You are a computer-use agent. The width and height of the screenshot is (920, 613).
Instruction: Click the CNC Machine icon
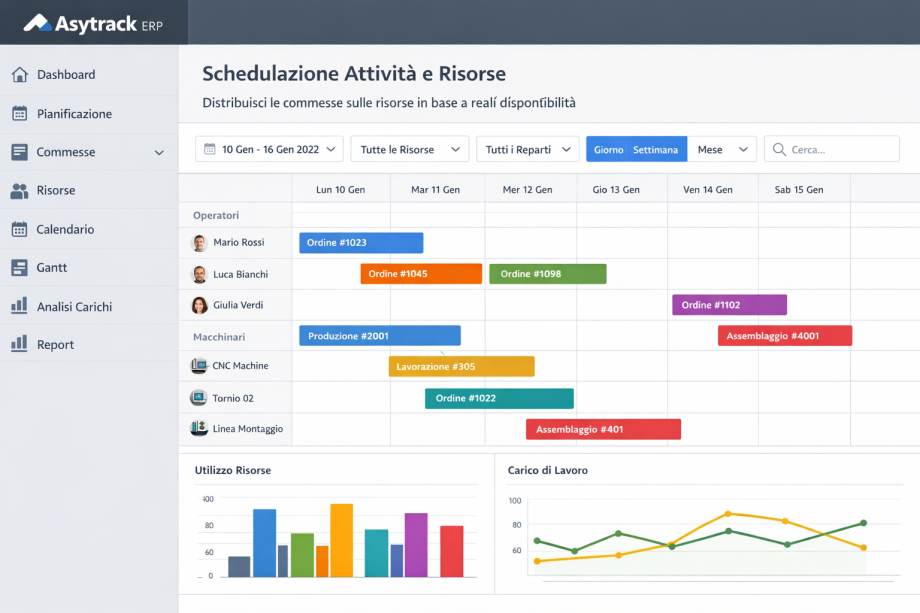coord(199,366)
